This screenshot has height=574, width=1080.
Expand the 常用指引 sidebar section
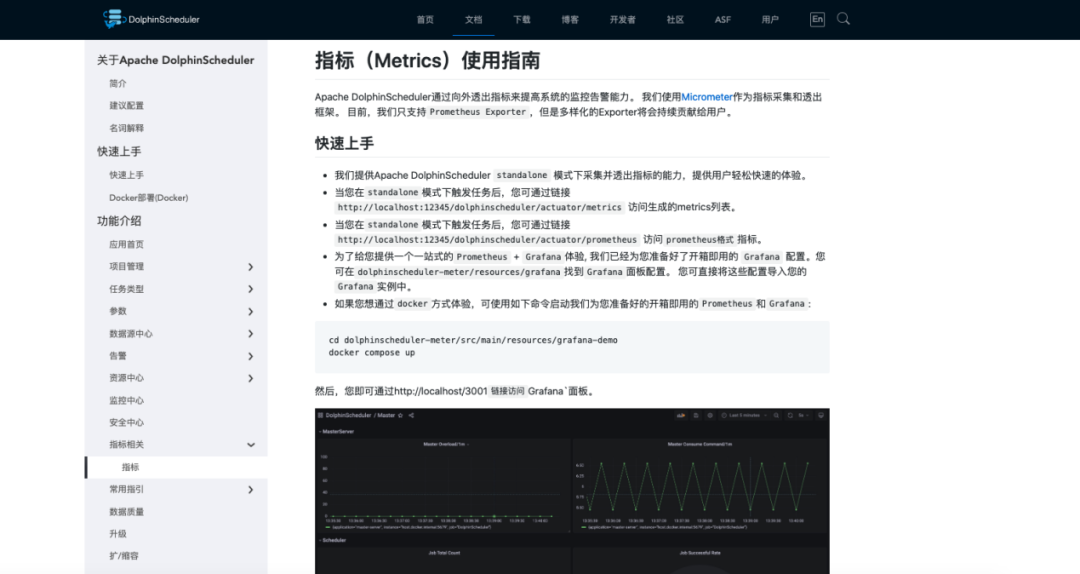click(251, 490)
